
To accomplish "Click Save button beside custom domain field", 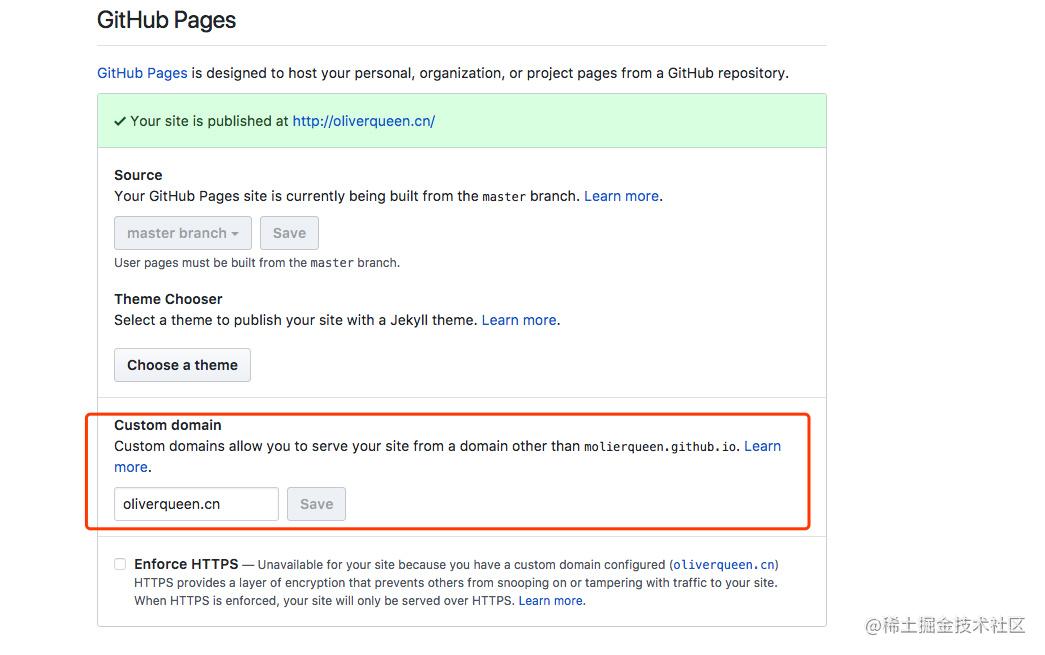I will coord(316,504).
